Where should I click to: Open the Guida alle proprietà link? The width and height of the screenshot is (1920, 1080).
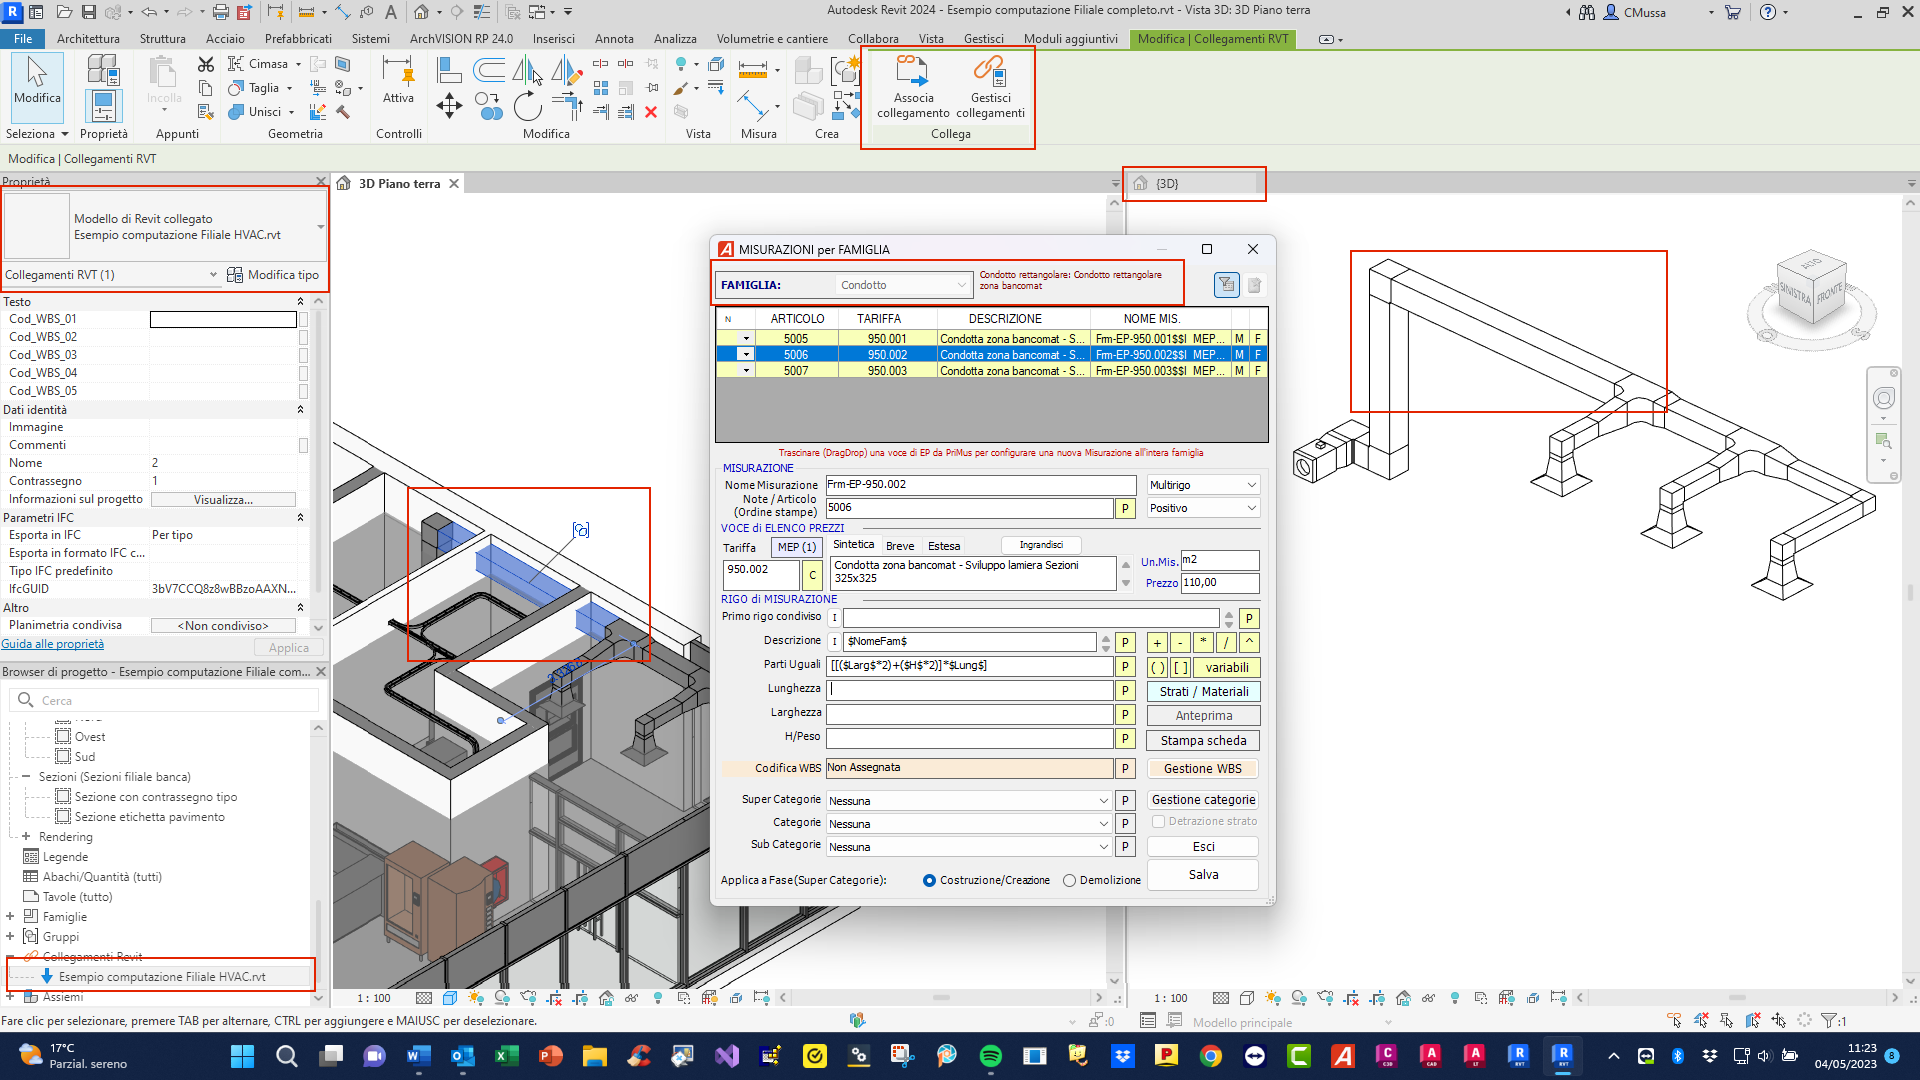pyautogui.click(x=53, y=645)
